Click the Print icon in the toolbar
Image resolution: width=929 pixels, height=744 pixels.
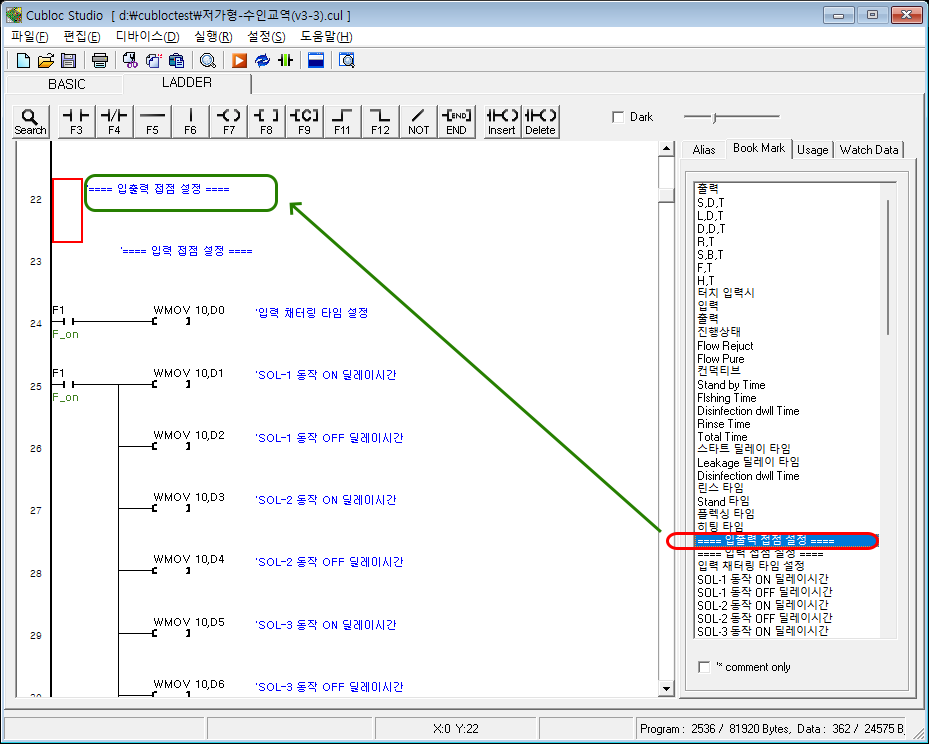pos(100,60)
